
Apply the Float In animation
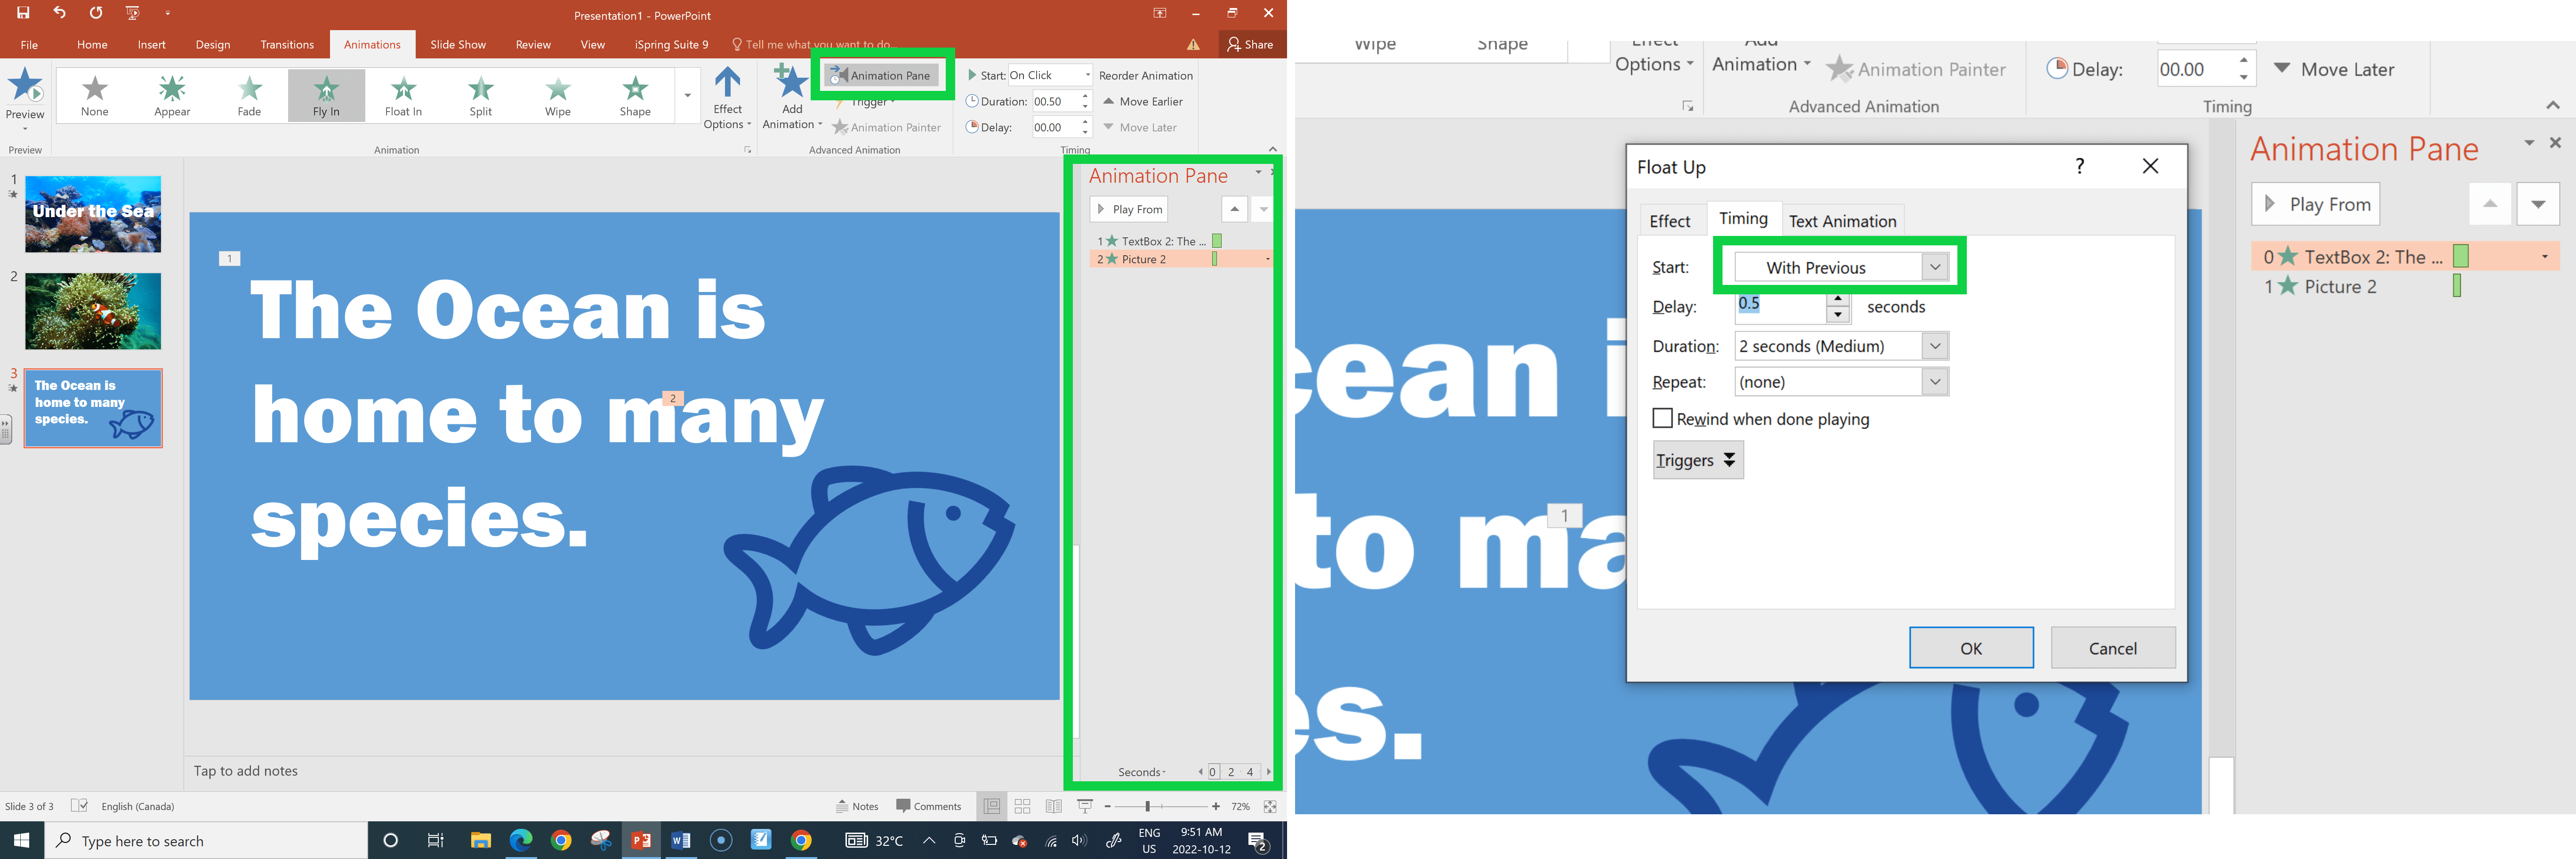403,96
